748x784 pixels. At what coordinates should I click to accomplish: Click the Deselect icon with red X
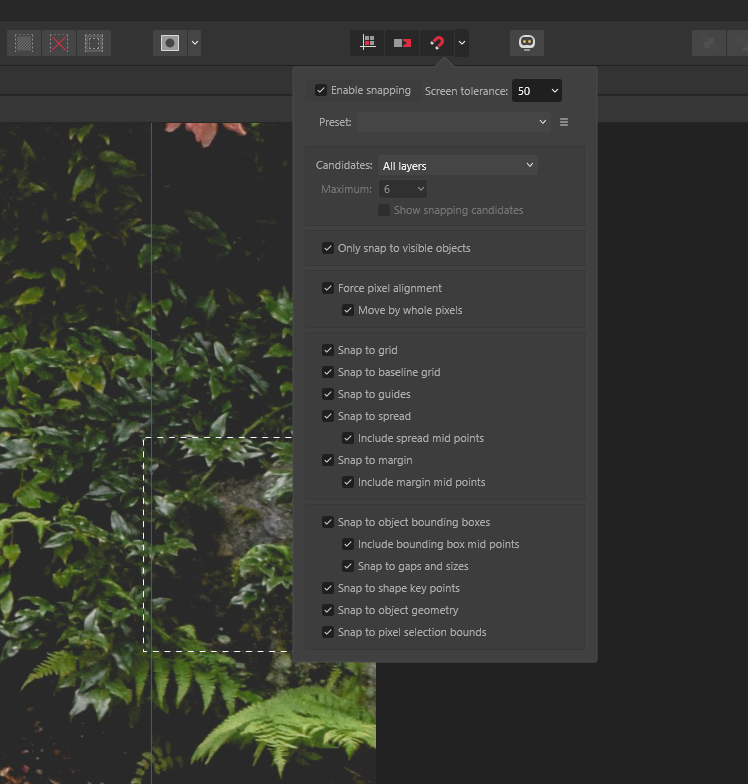(x=59, y=43)
